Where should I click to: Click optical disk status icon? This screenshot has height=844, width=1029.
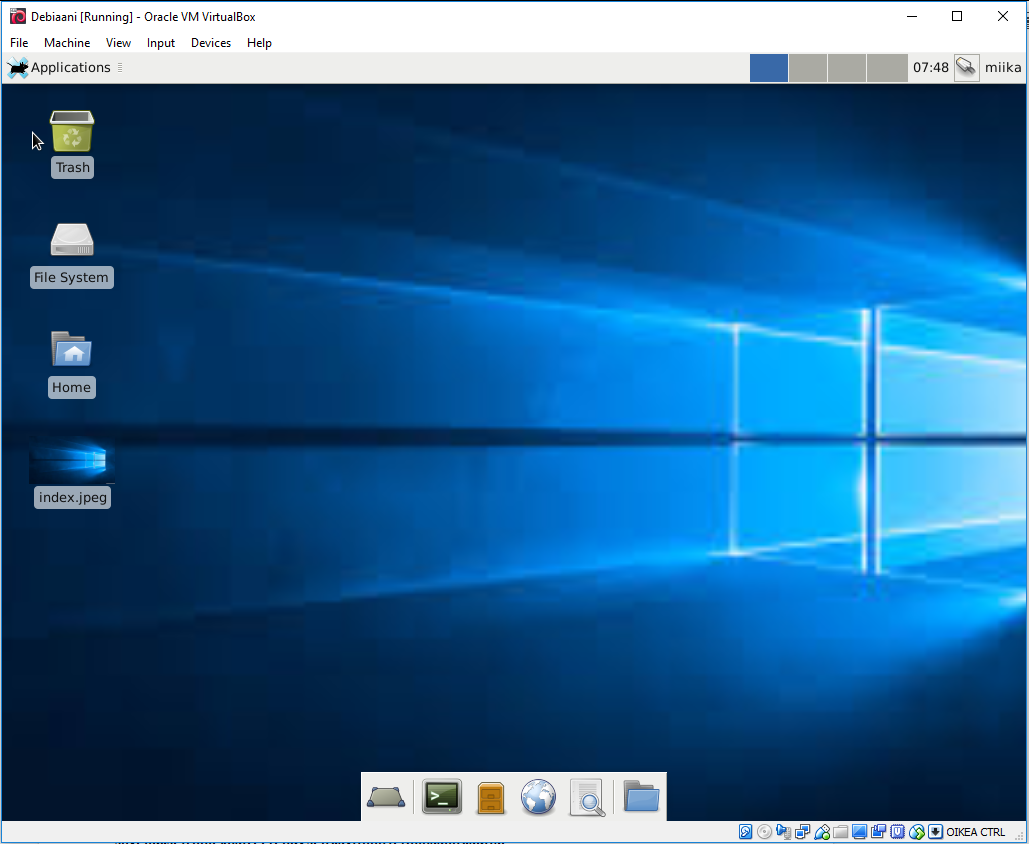pos(764,832)
